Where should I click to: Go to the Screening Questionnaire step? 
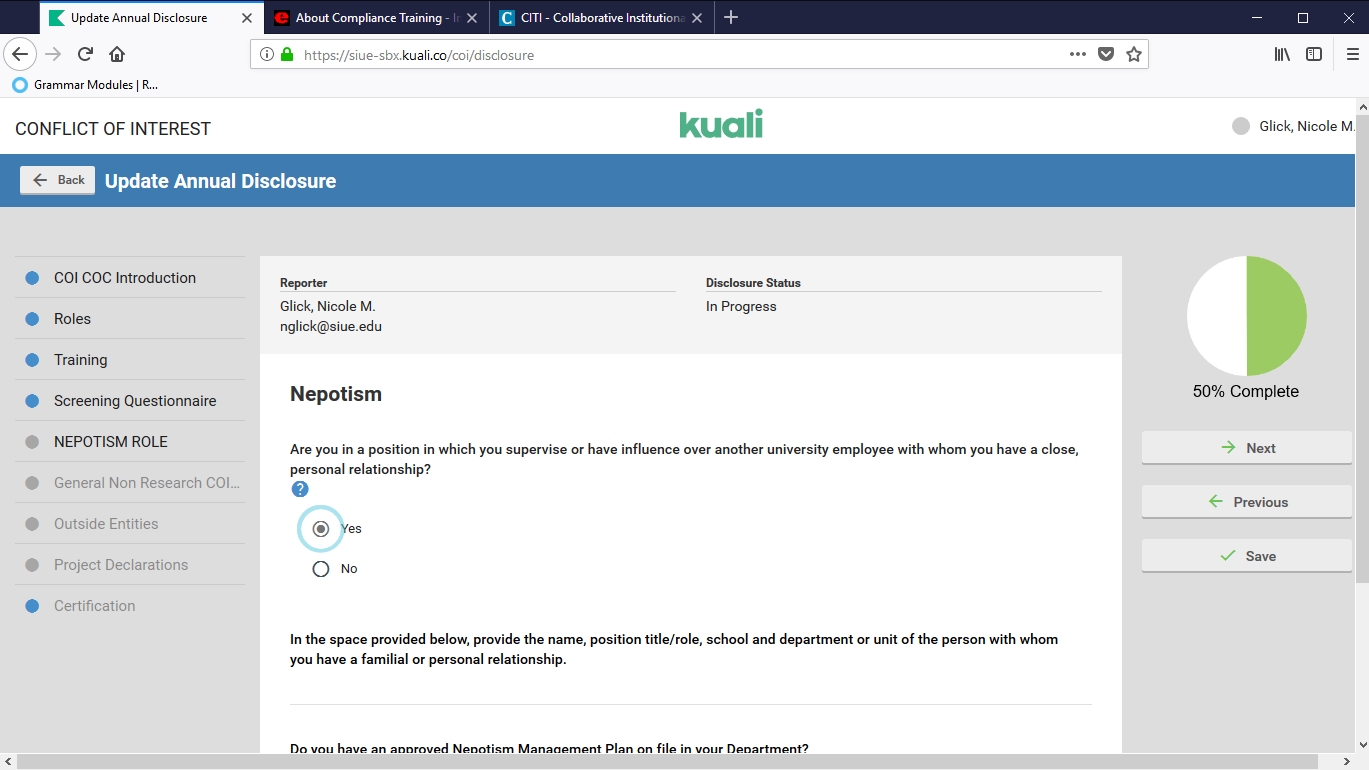pos(135,401)
